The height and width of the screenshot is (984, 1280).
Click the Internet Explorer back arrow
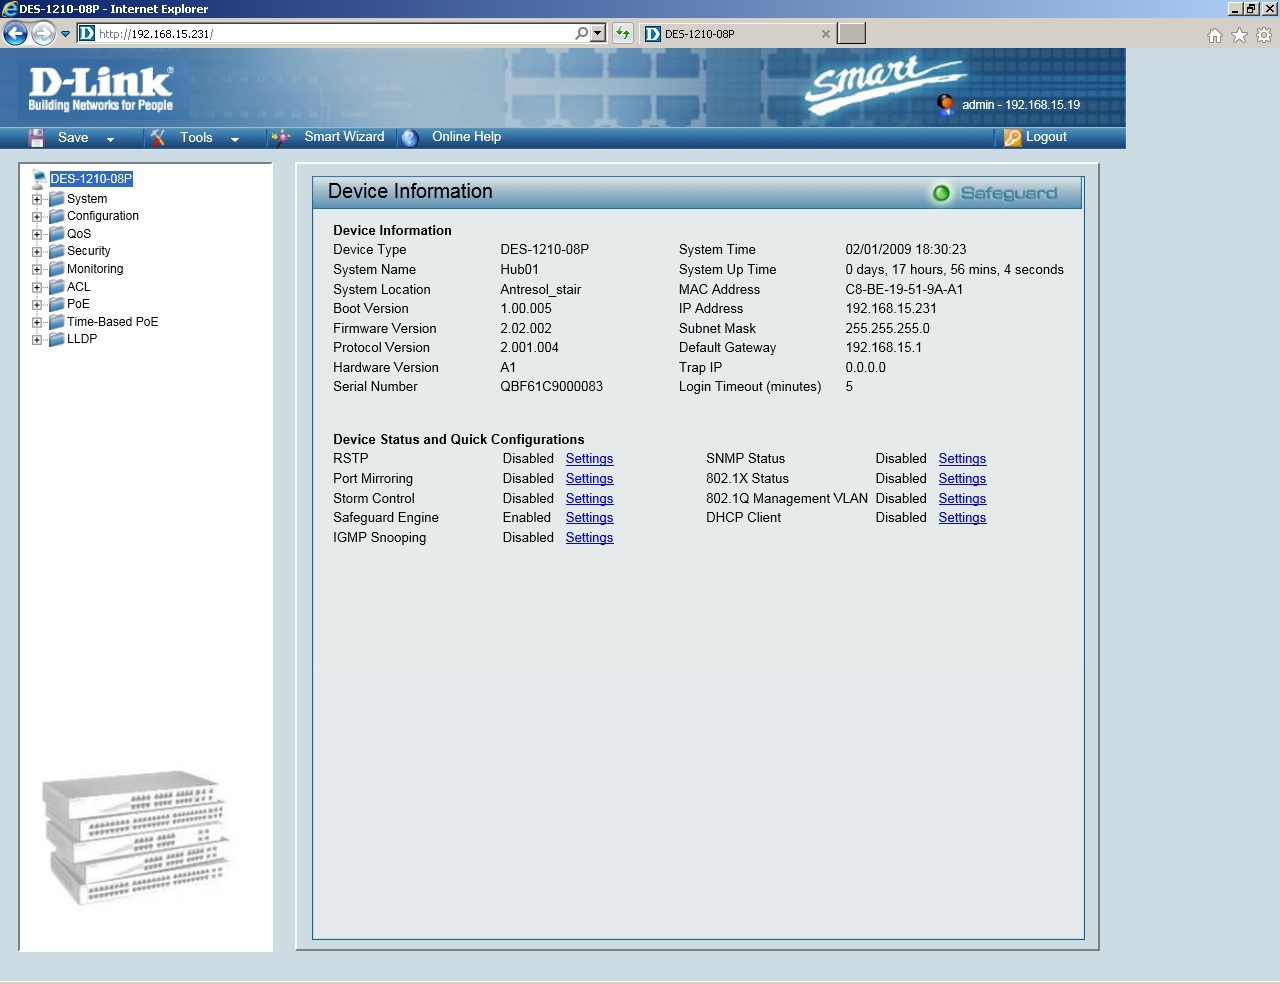point(15,34)
